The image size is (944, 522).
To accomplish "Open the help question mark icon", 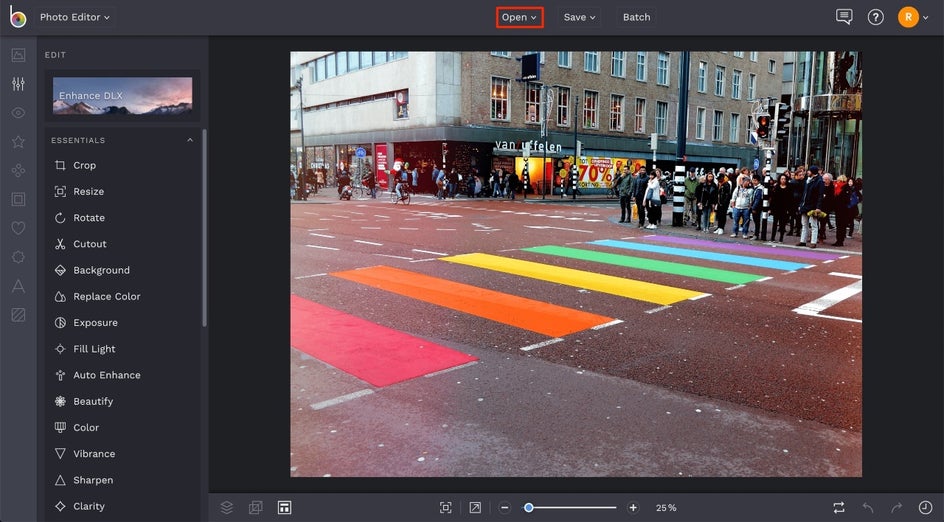I will pyautogui.click(x=875, y=17).
